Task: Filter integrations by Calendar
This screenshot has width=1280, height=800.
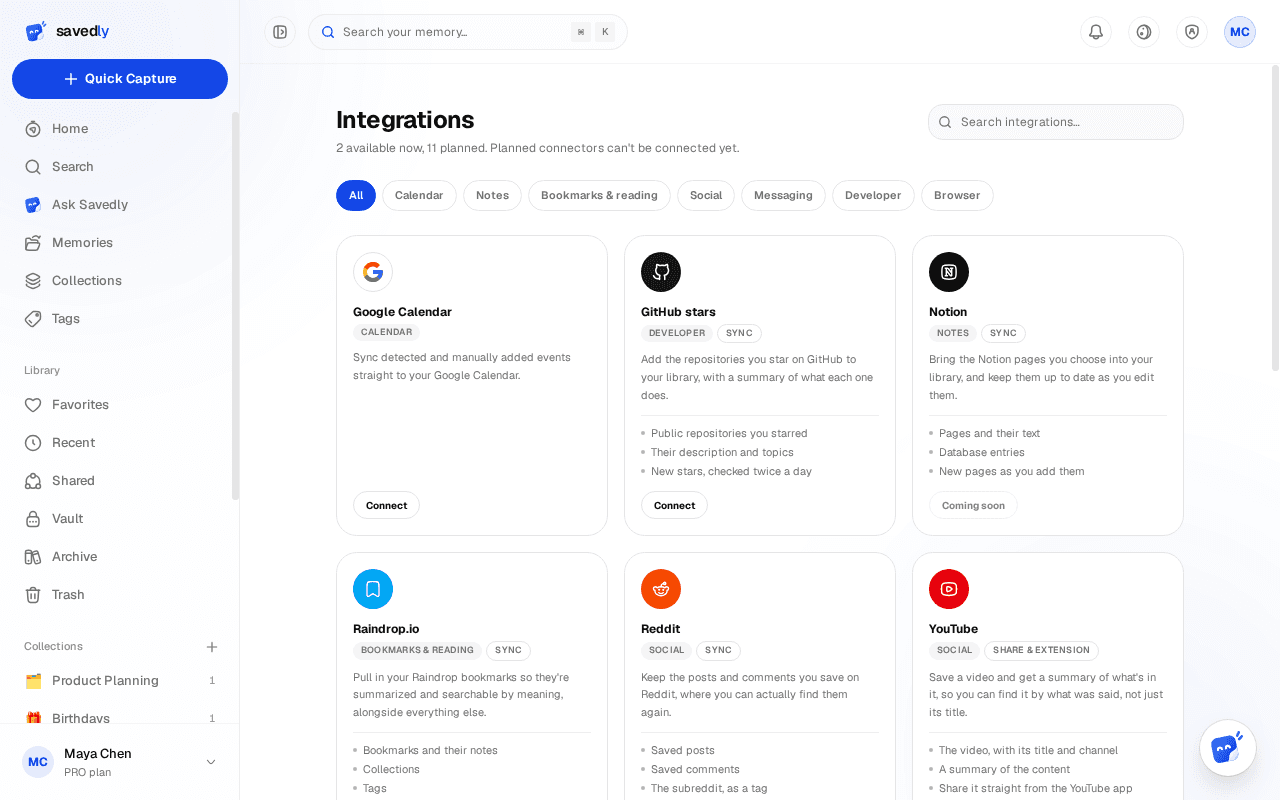Action: (x=419, y=195)
